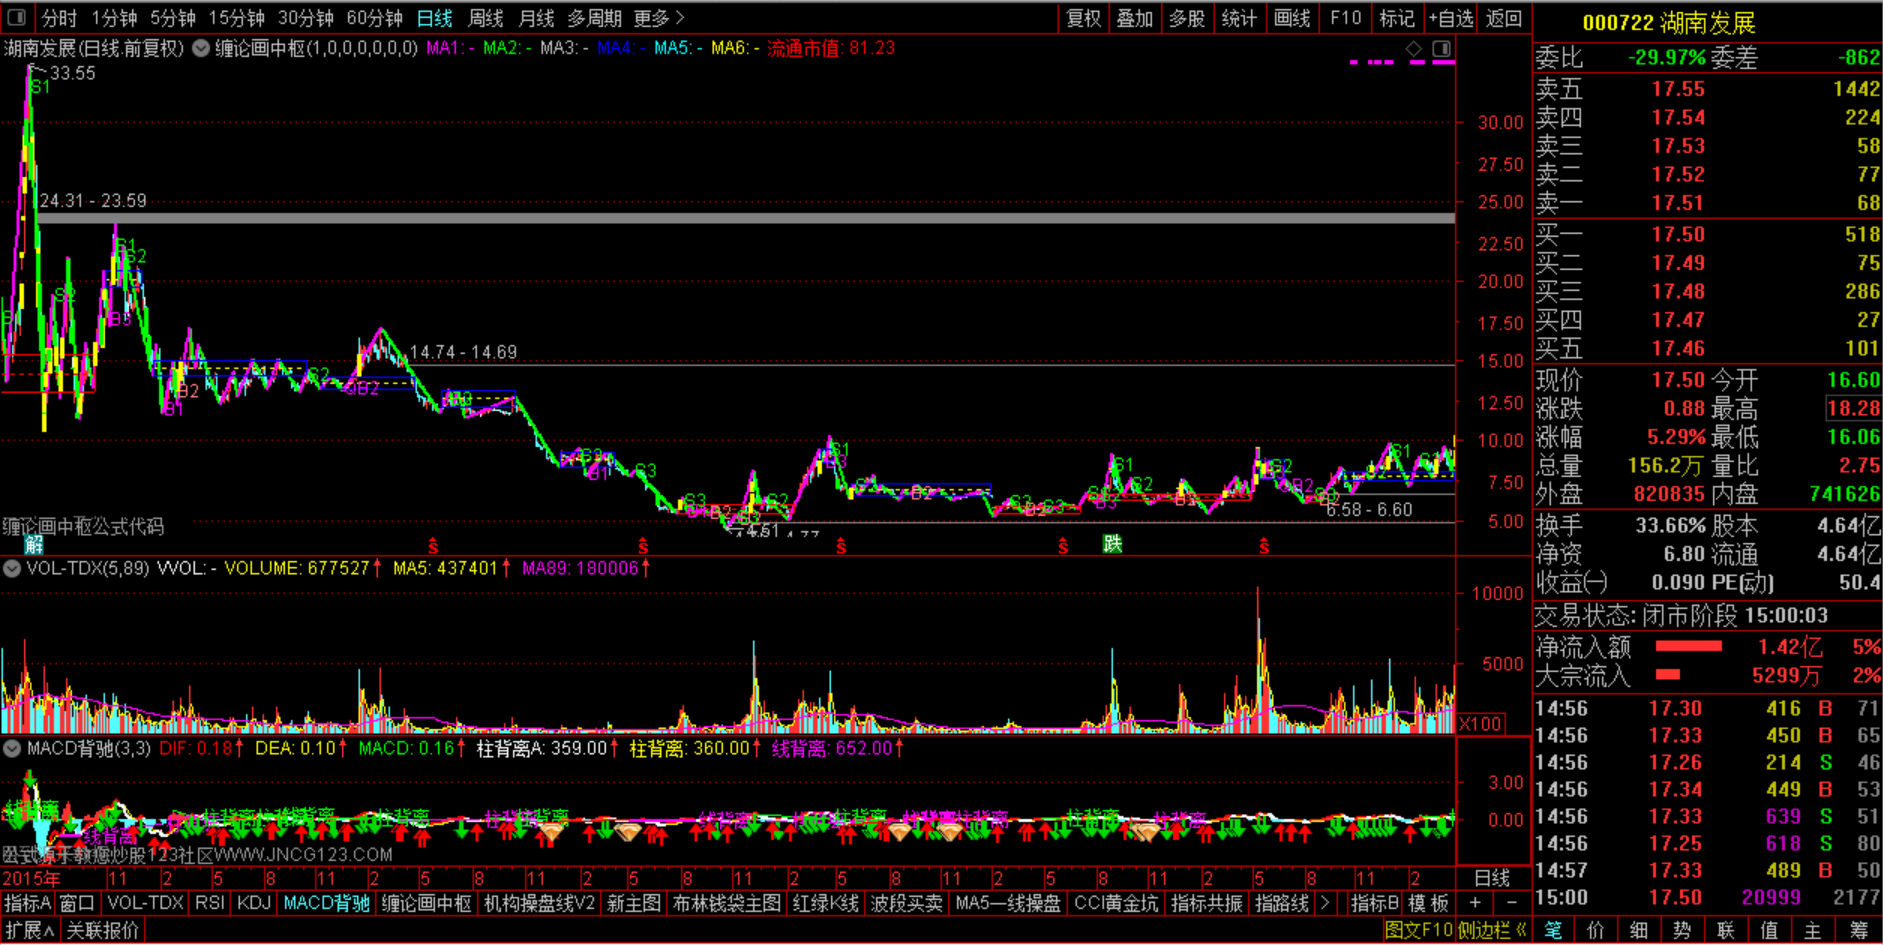Collapse the 扩展 extension panel
This screenshot has height=945, width=1883.
30,930
